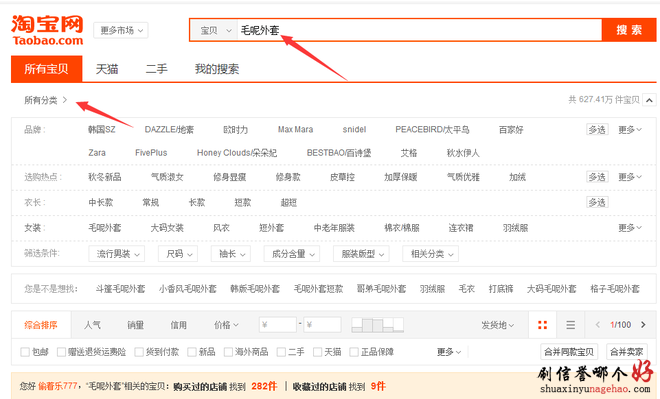Tick the 新品 checkbox
This screenshot has width=660, height=399.
(x=192, y=352)
